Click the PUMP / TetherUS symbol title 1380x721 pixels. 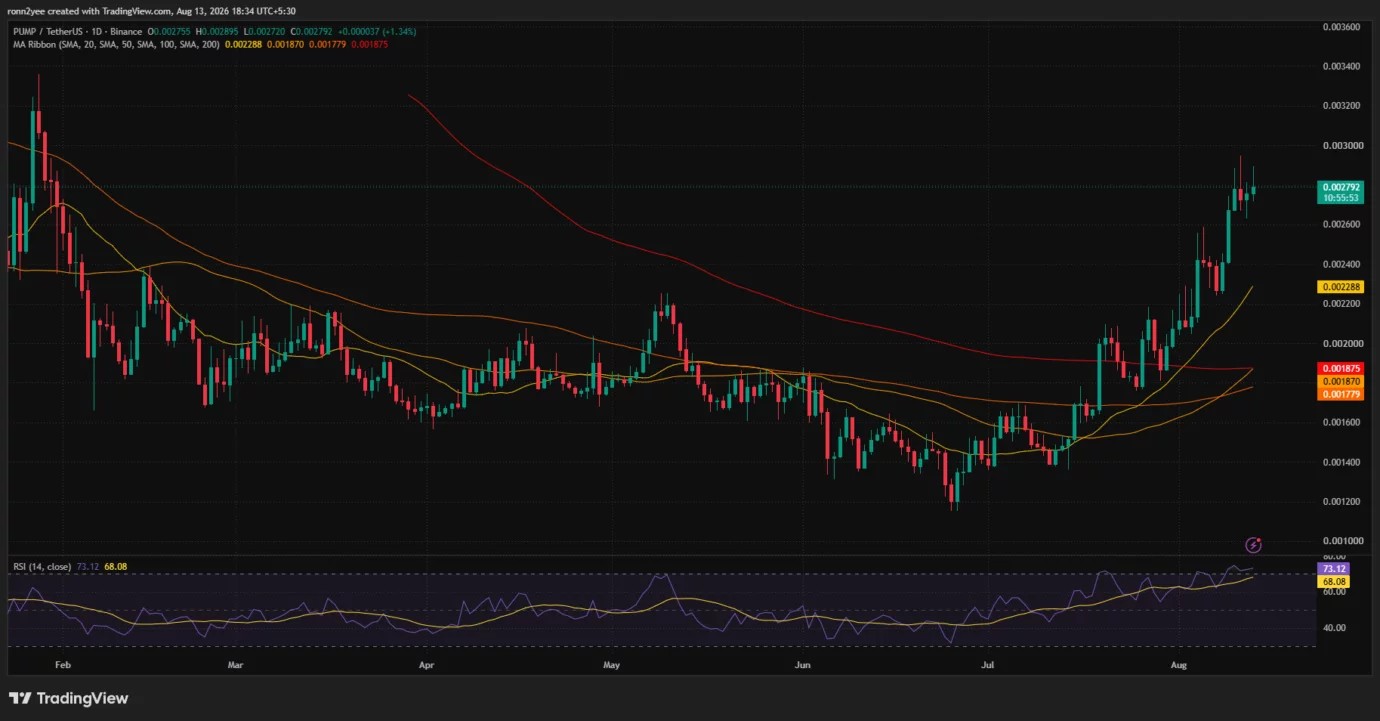48,32
